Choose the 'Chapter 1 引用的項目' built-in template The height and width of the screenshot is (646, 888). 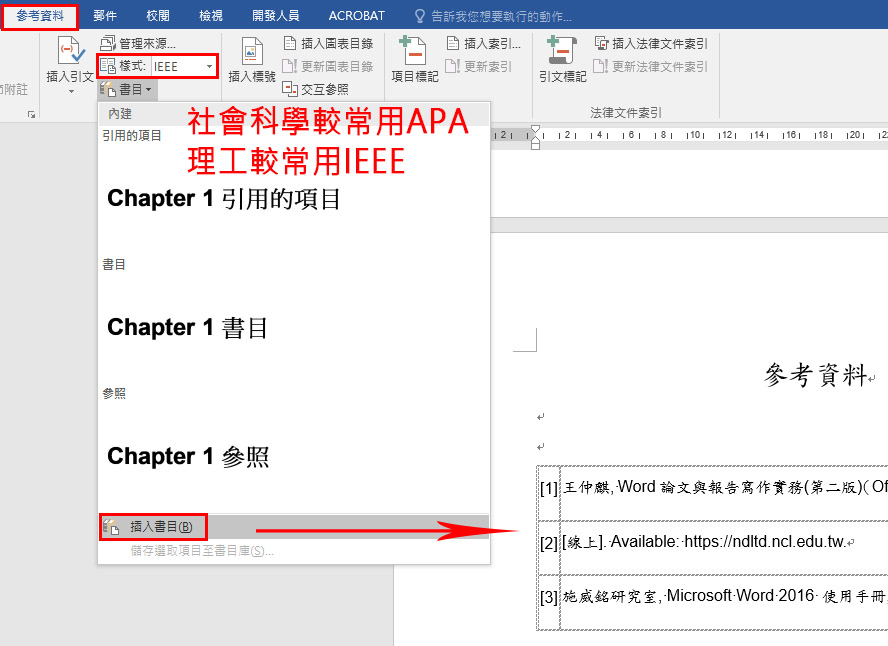click(x=224, y=199)
